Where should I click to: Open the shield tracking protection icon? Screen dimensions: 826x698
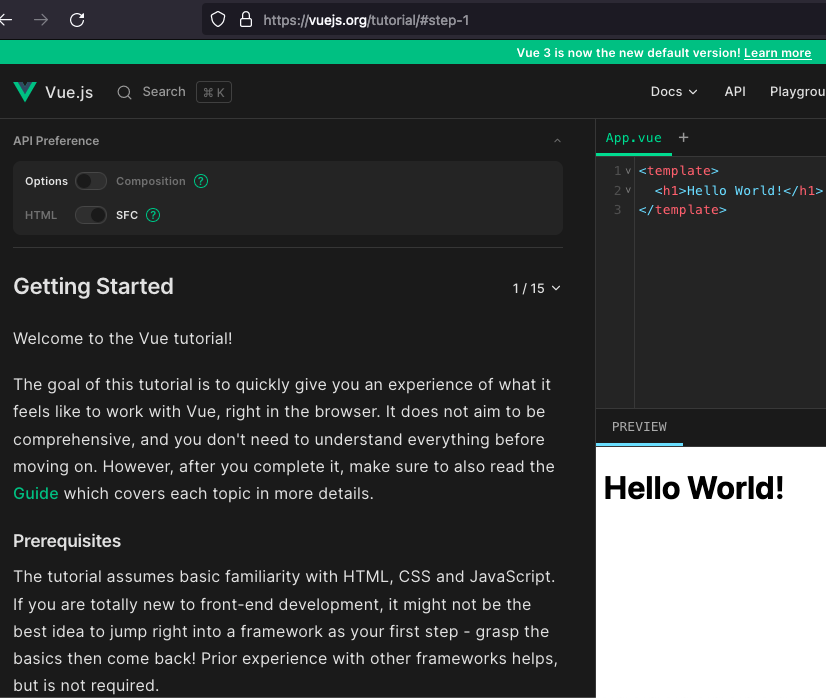point(218,19)
